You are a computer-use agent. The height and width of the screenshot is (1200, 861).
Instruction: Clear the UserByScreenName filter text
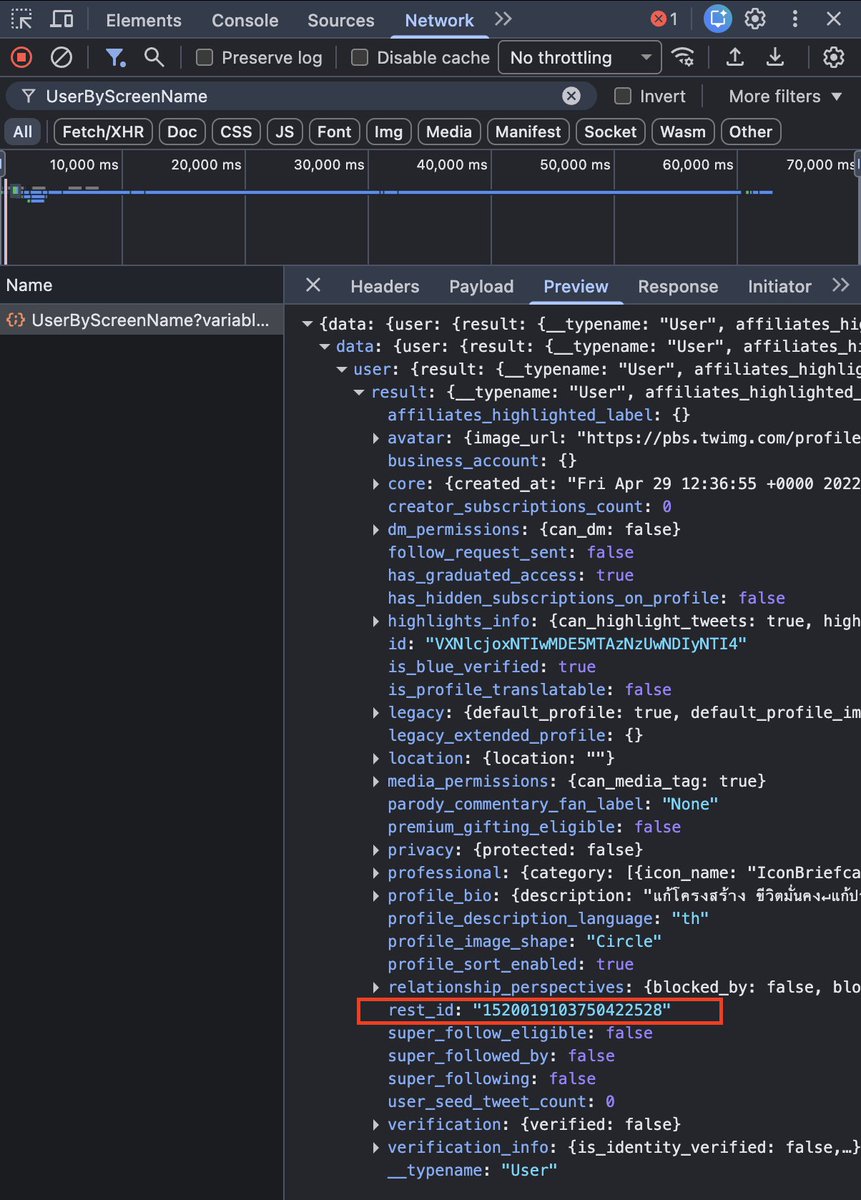[571, 96]
